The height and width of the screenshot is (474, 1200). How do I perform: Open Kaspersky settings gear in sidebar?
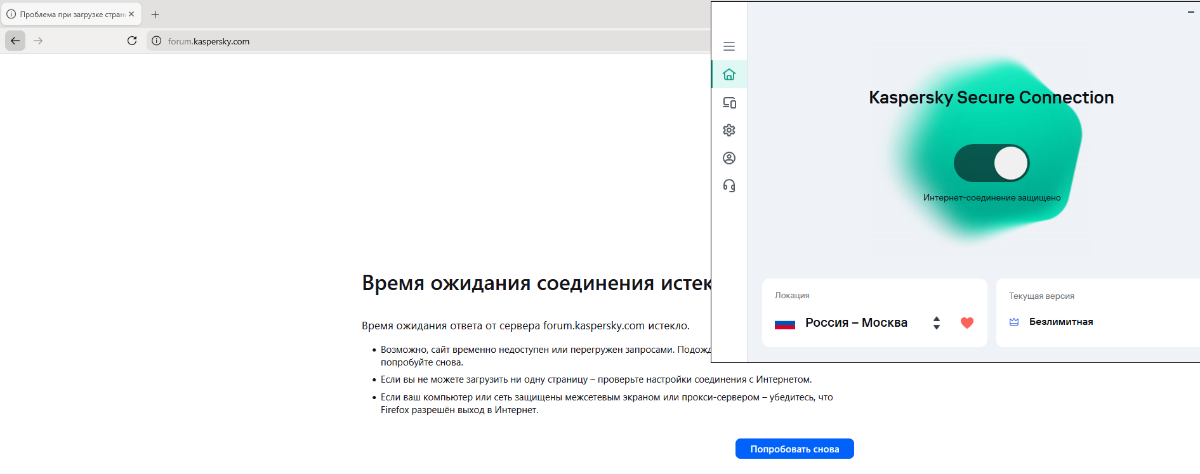pos(729,130)
